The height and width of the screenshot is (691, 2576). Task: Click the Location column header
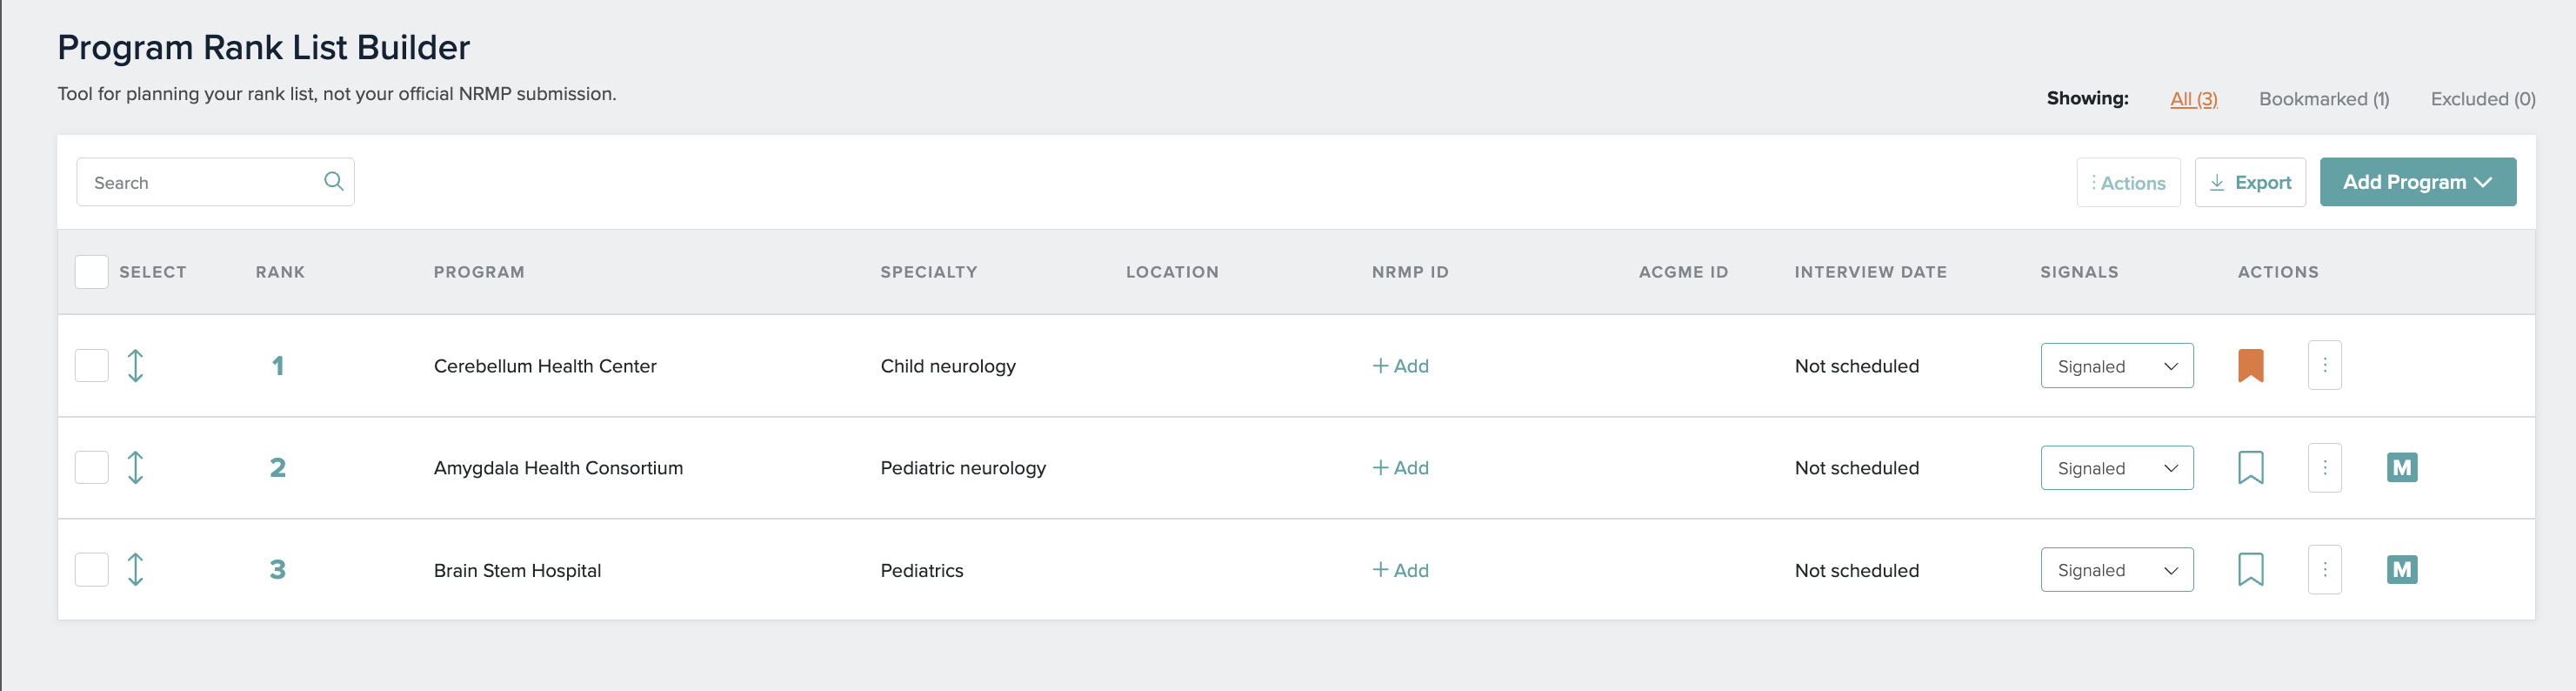tap(1172, 272)
